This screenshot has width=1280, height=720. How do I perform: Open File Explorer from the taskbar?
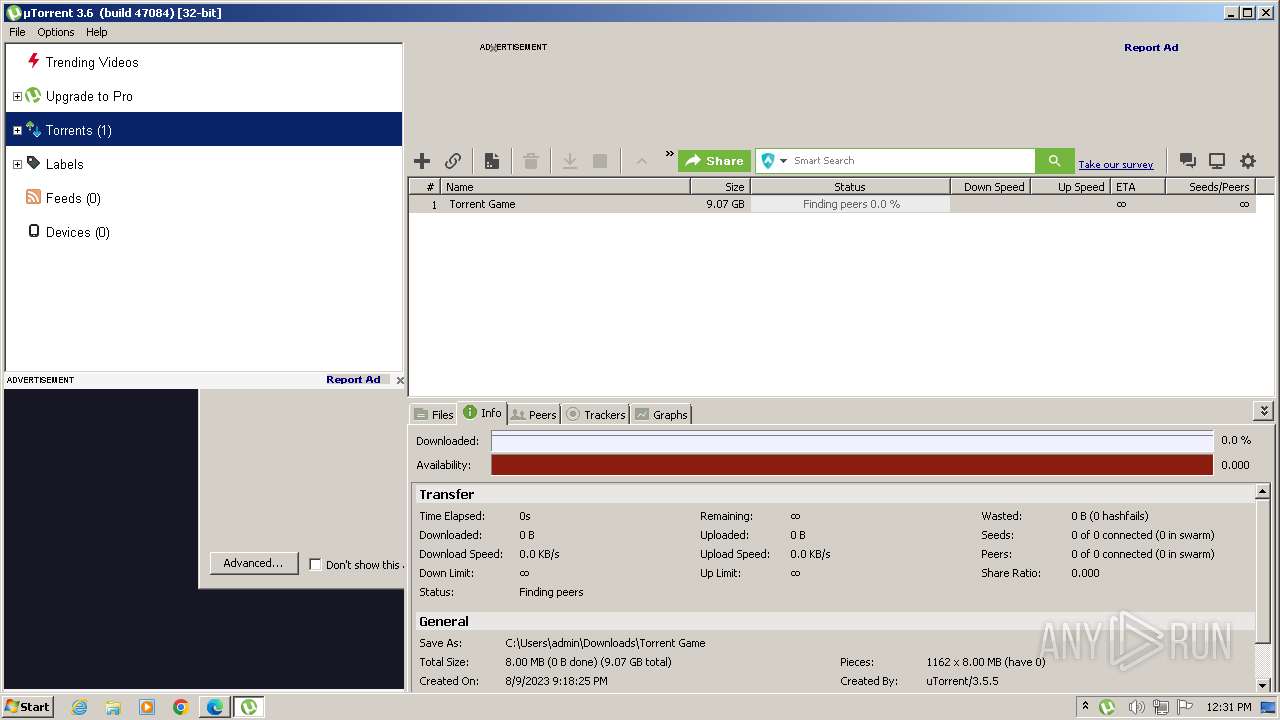pyautogui.click(x=113, y=707)
